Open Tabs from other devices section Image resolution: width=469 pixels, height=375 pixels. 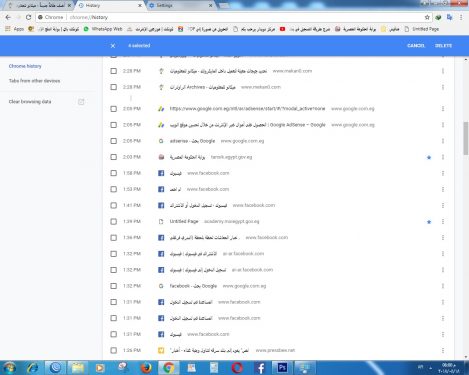point(34,81)
